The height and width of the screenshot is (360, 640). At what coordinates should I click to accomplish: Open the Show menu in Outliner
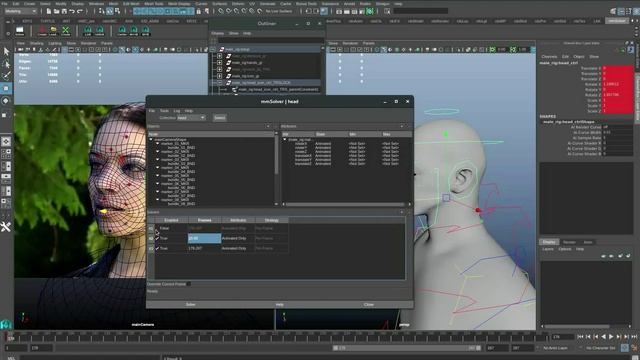click(233, 33)
